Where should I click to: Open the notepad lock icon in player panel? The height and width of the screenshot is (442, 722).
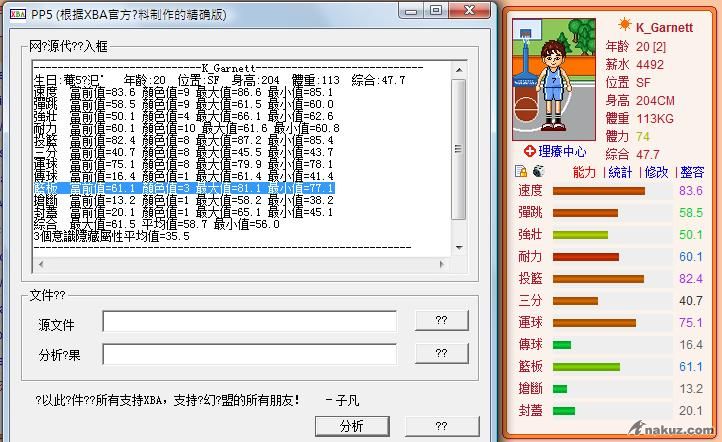click(521, 171)
